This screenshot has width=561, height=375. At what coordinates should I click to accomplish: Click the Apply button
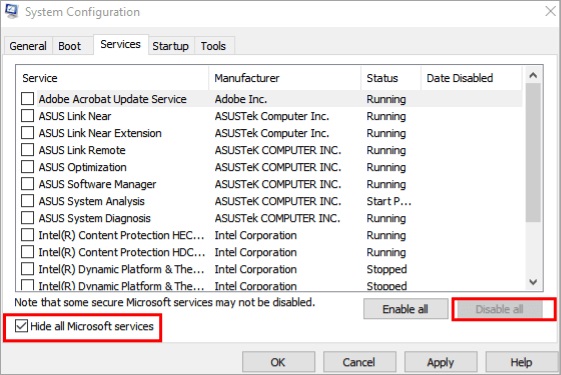(x=440, y=362)
